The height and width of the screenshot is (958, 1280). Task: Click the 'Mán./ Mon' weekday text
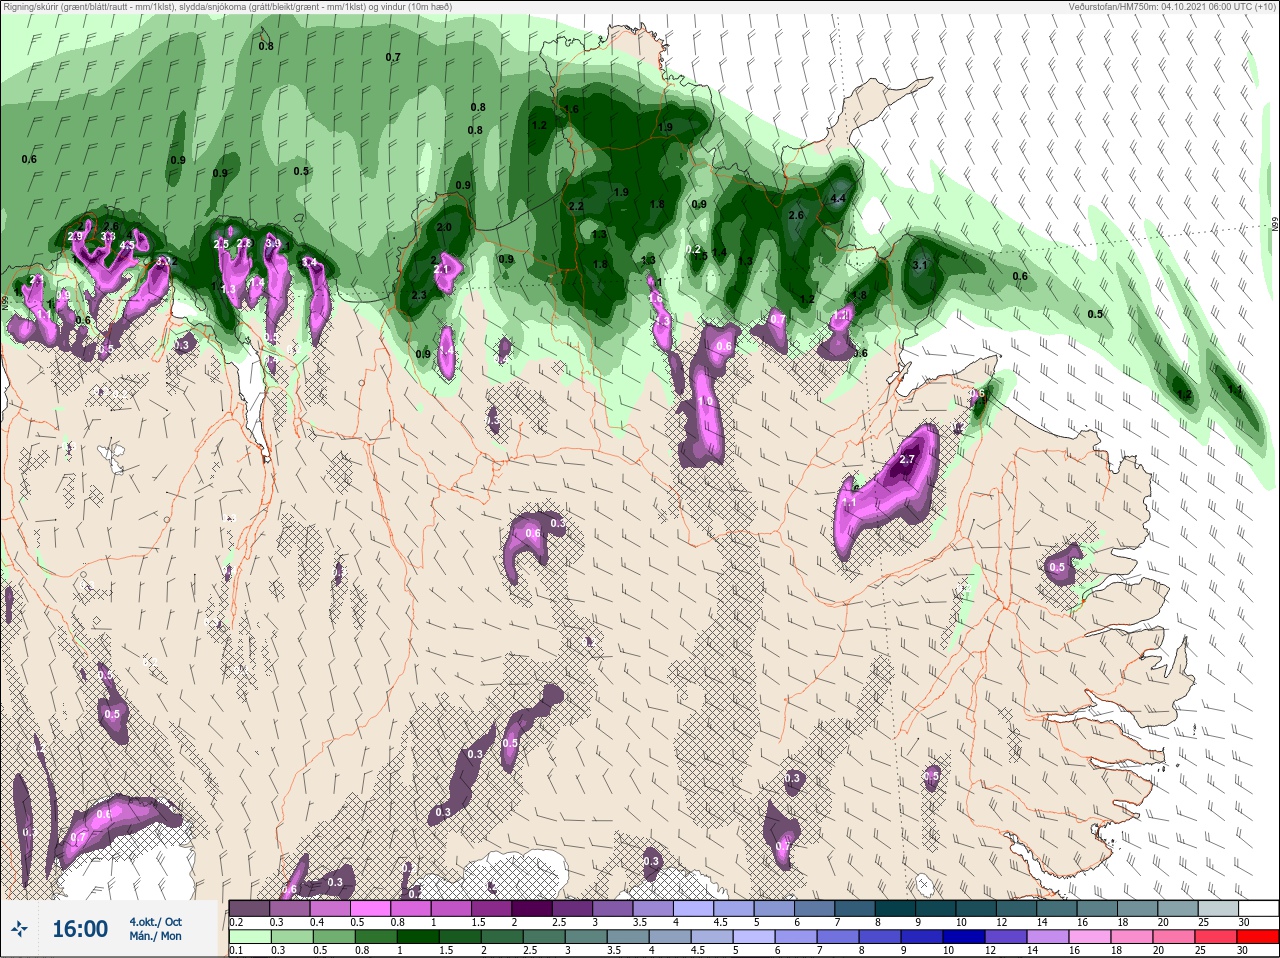coord(155,937)
